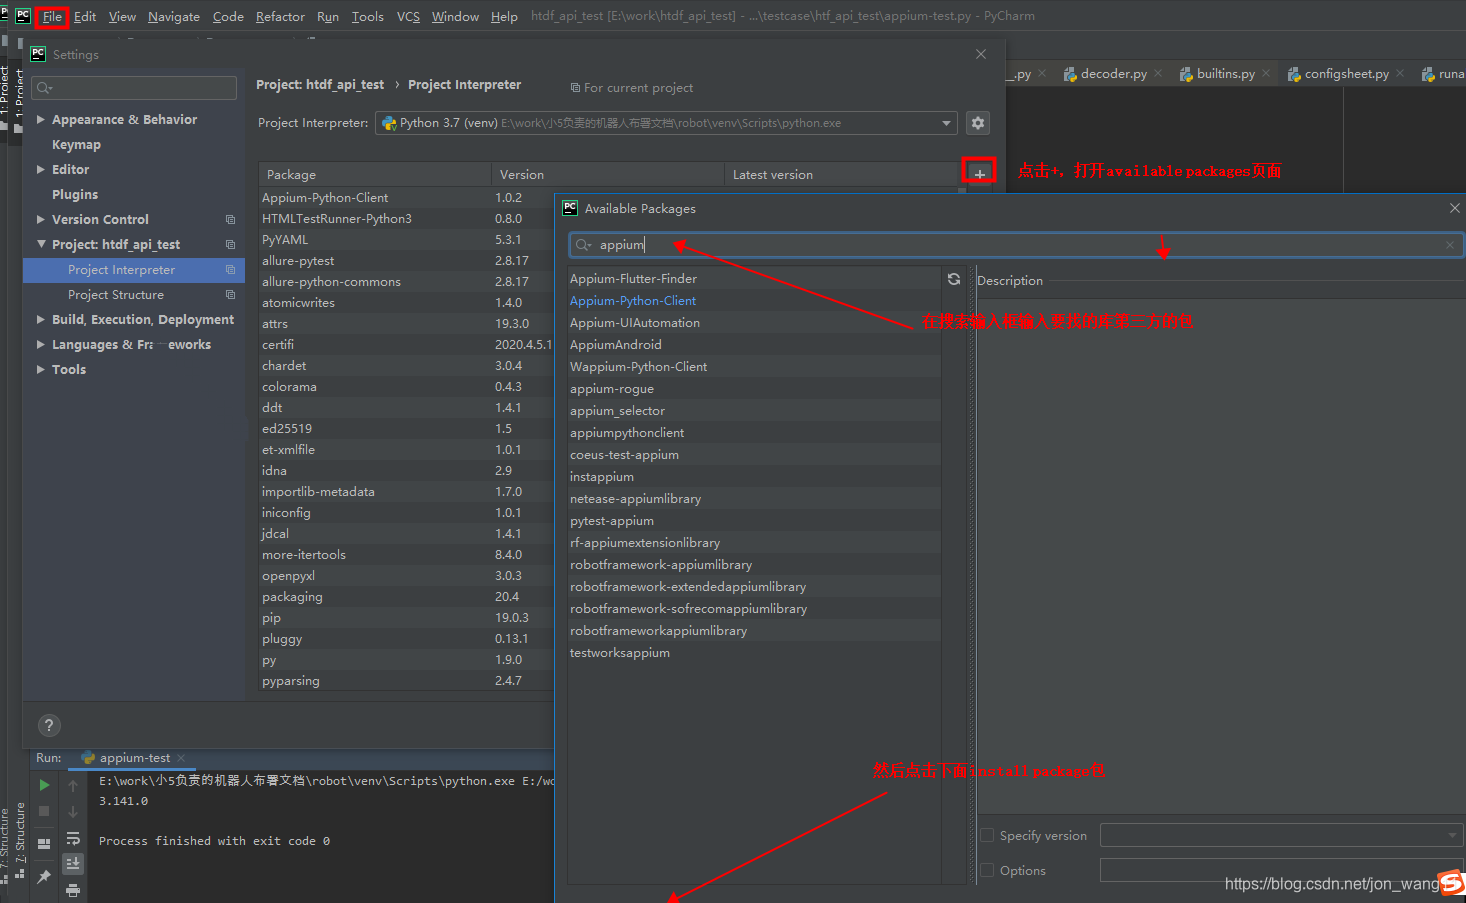Click the soft-wrap icon in run console
This screenshot has width=1466, height=903.
click(73, 838)
